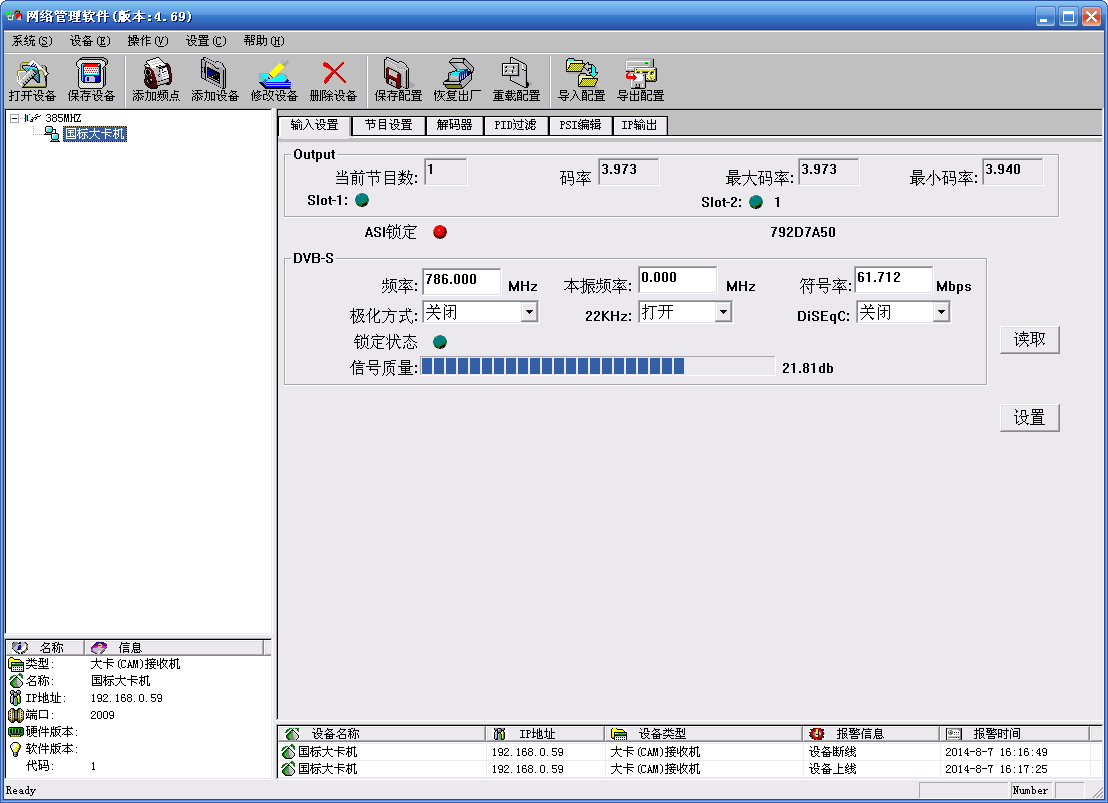
Task: Click the device icon of 设备上线 alarm row
Action: [x=288, y=768]
